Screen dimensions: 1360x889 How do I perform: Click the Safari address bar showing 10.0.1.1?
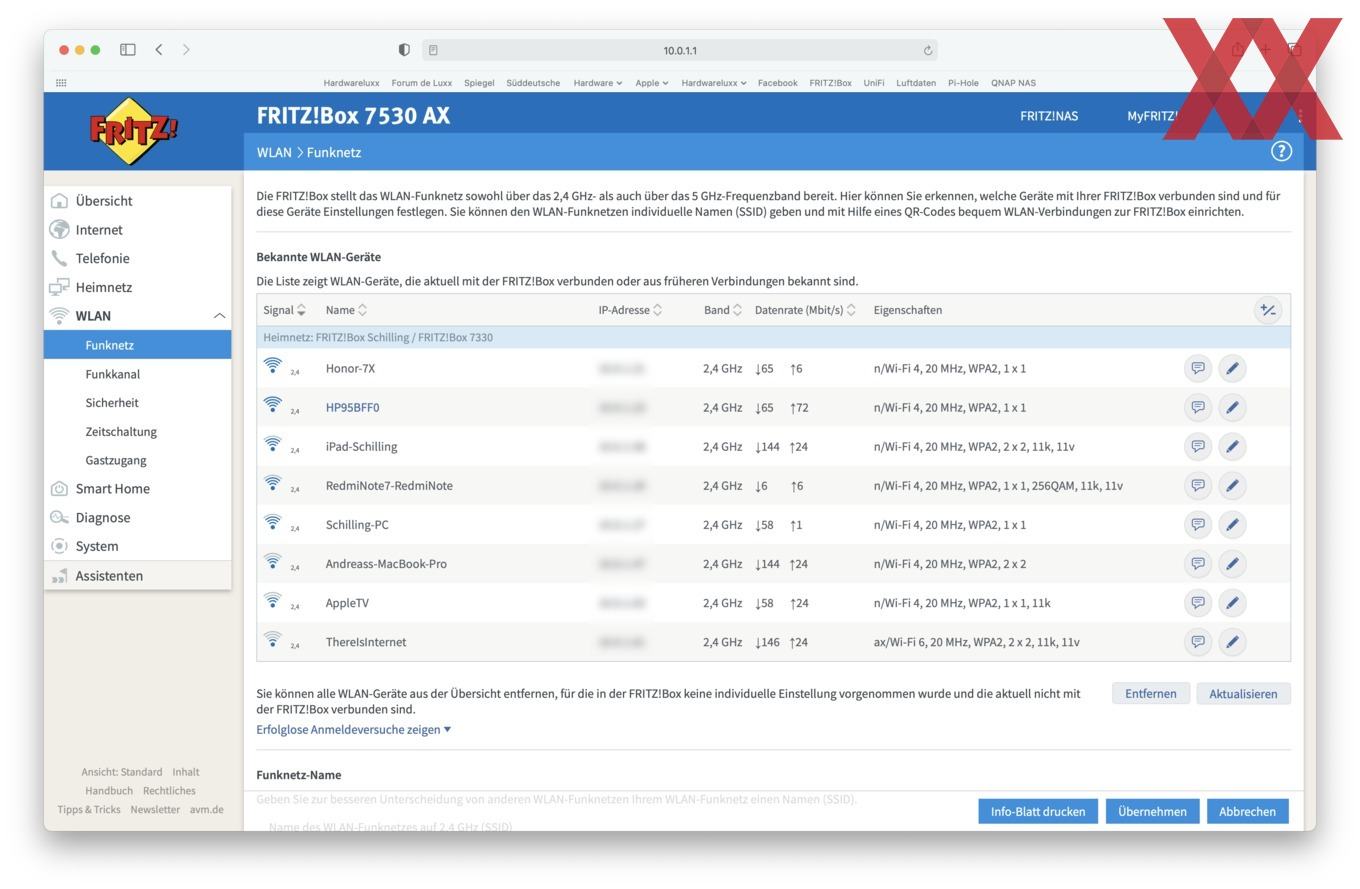[680, 50]
